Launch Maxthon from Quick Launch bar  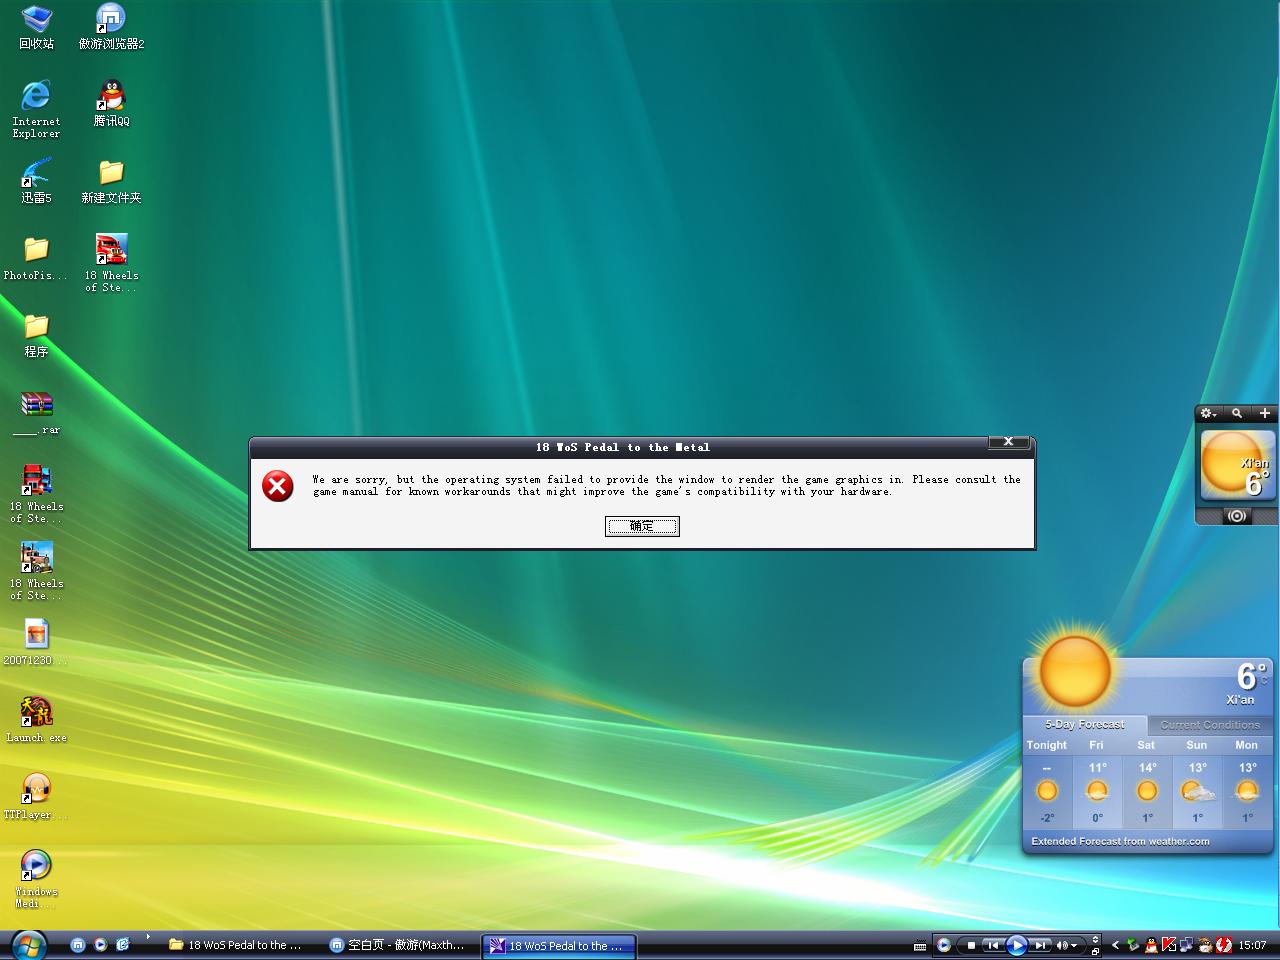(78, 944)
